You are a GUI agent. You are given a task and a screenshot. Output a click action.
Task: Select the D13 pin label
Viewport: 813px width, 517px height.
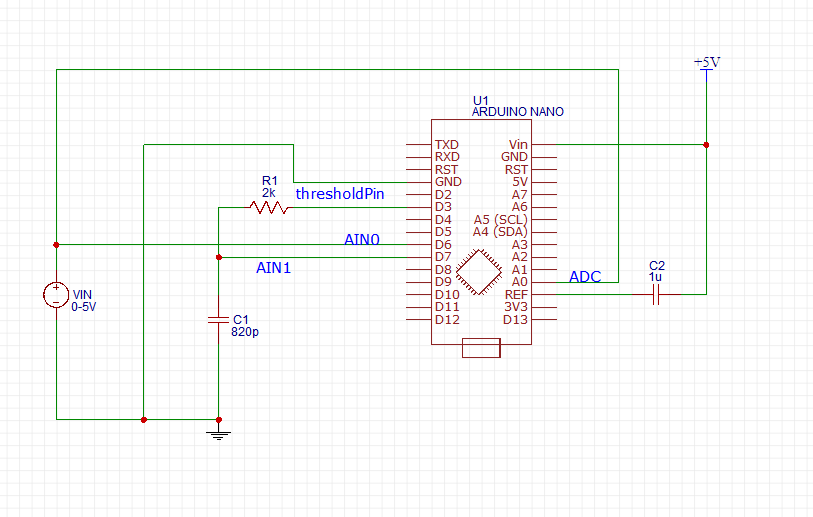(515, 319)
